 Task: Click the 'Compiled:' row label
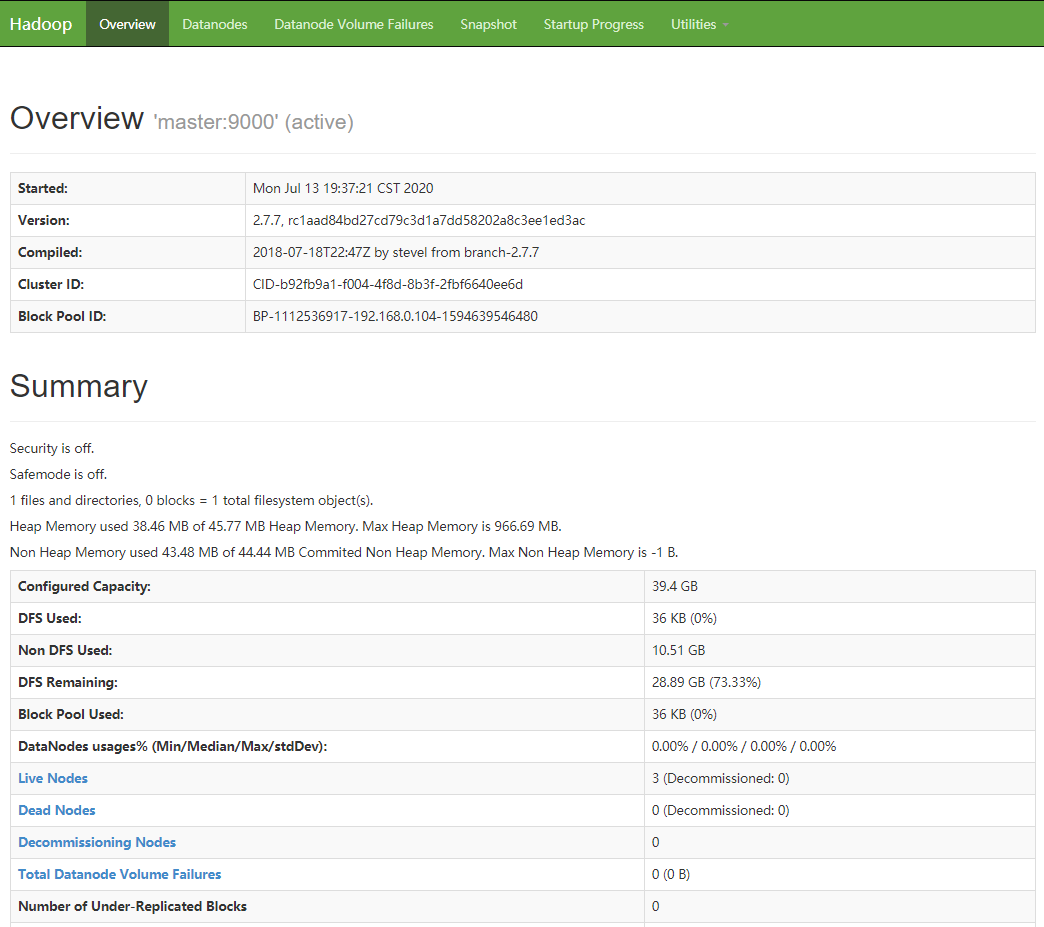click(x=50, y=252)
